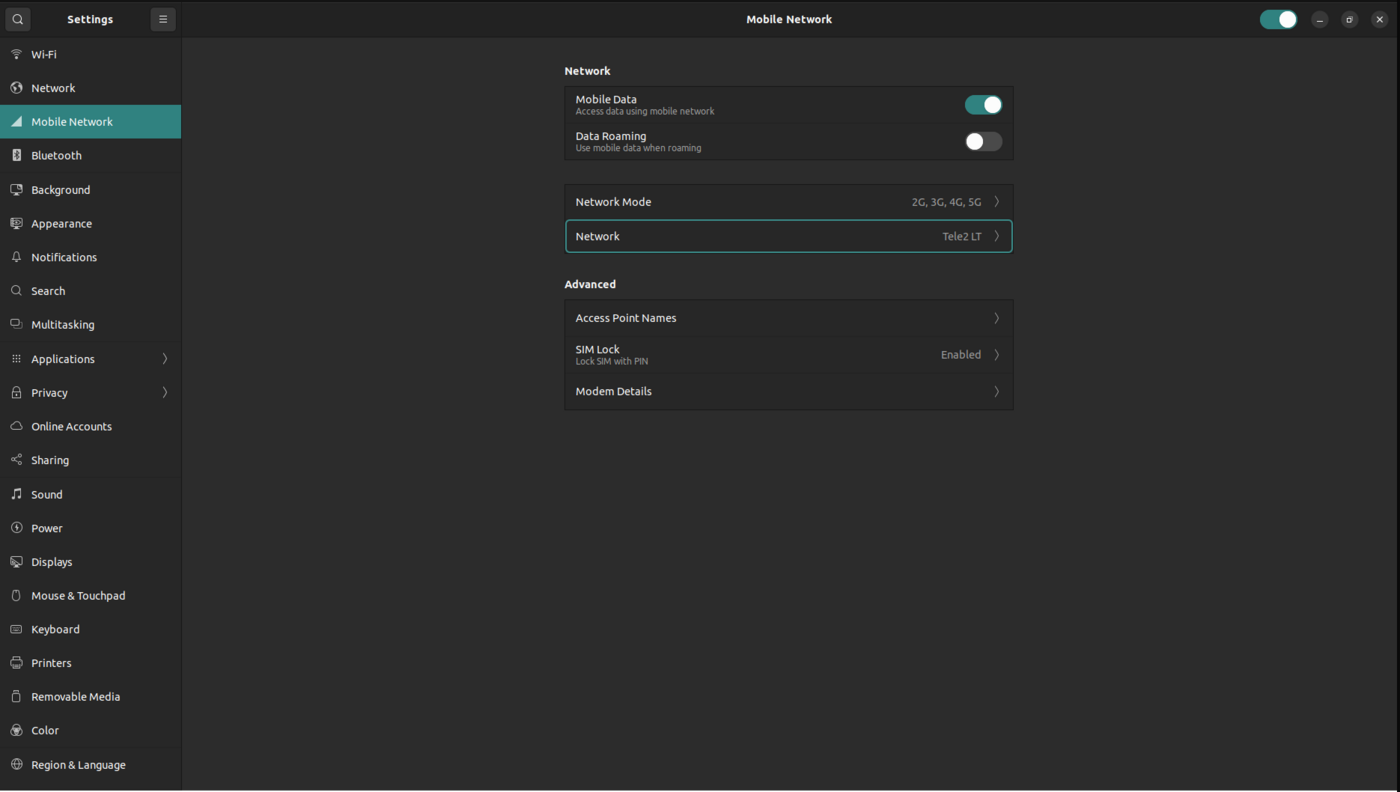Open the SIM Lock settings row
This screenshot has width=1400, height=792.
pyautogui.click(x=788, y=355)
